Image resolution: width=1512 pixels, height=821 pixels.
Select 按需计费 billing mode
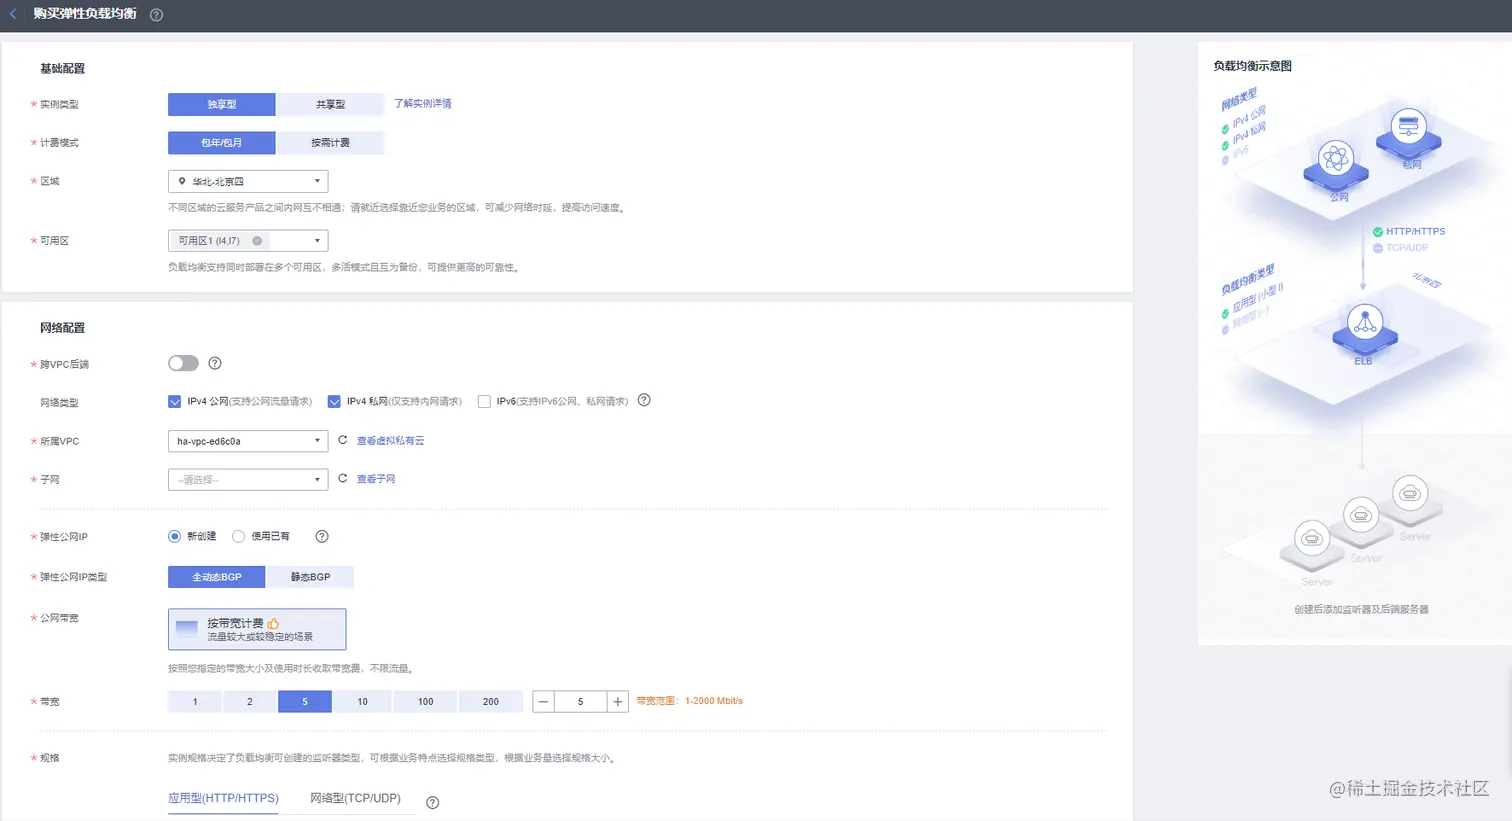coord(330,143)
